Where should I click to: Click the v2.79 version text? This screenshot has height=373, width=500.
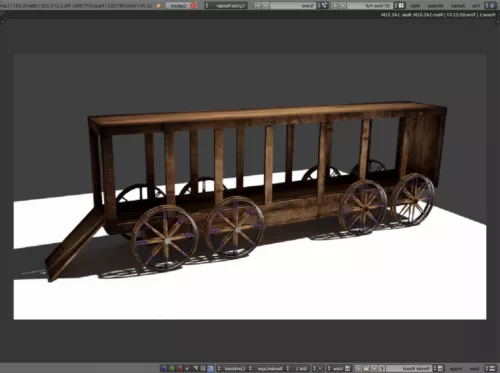(x=147, y=6)
